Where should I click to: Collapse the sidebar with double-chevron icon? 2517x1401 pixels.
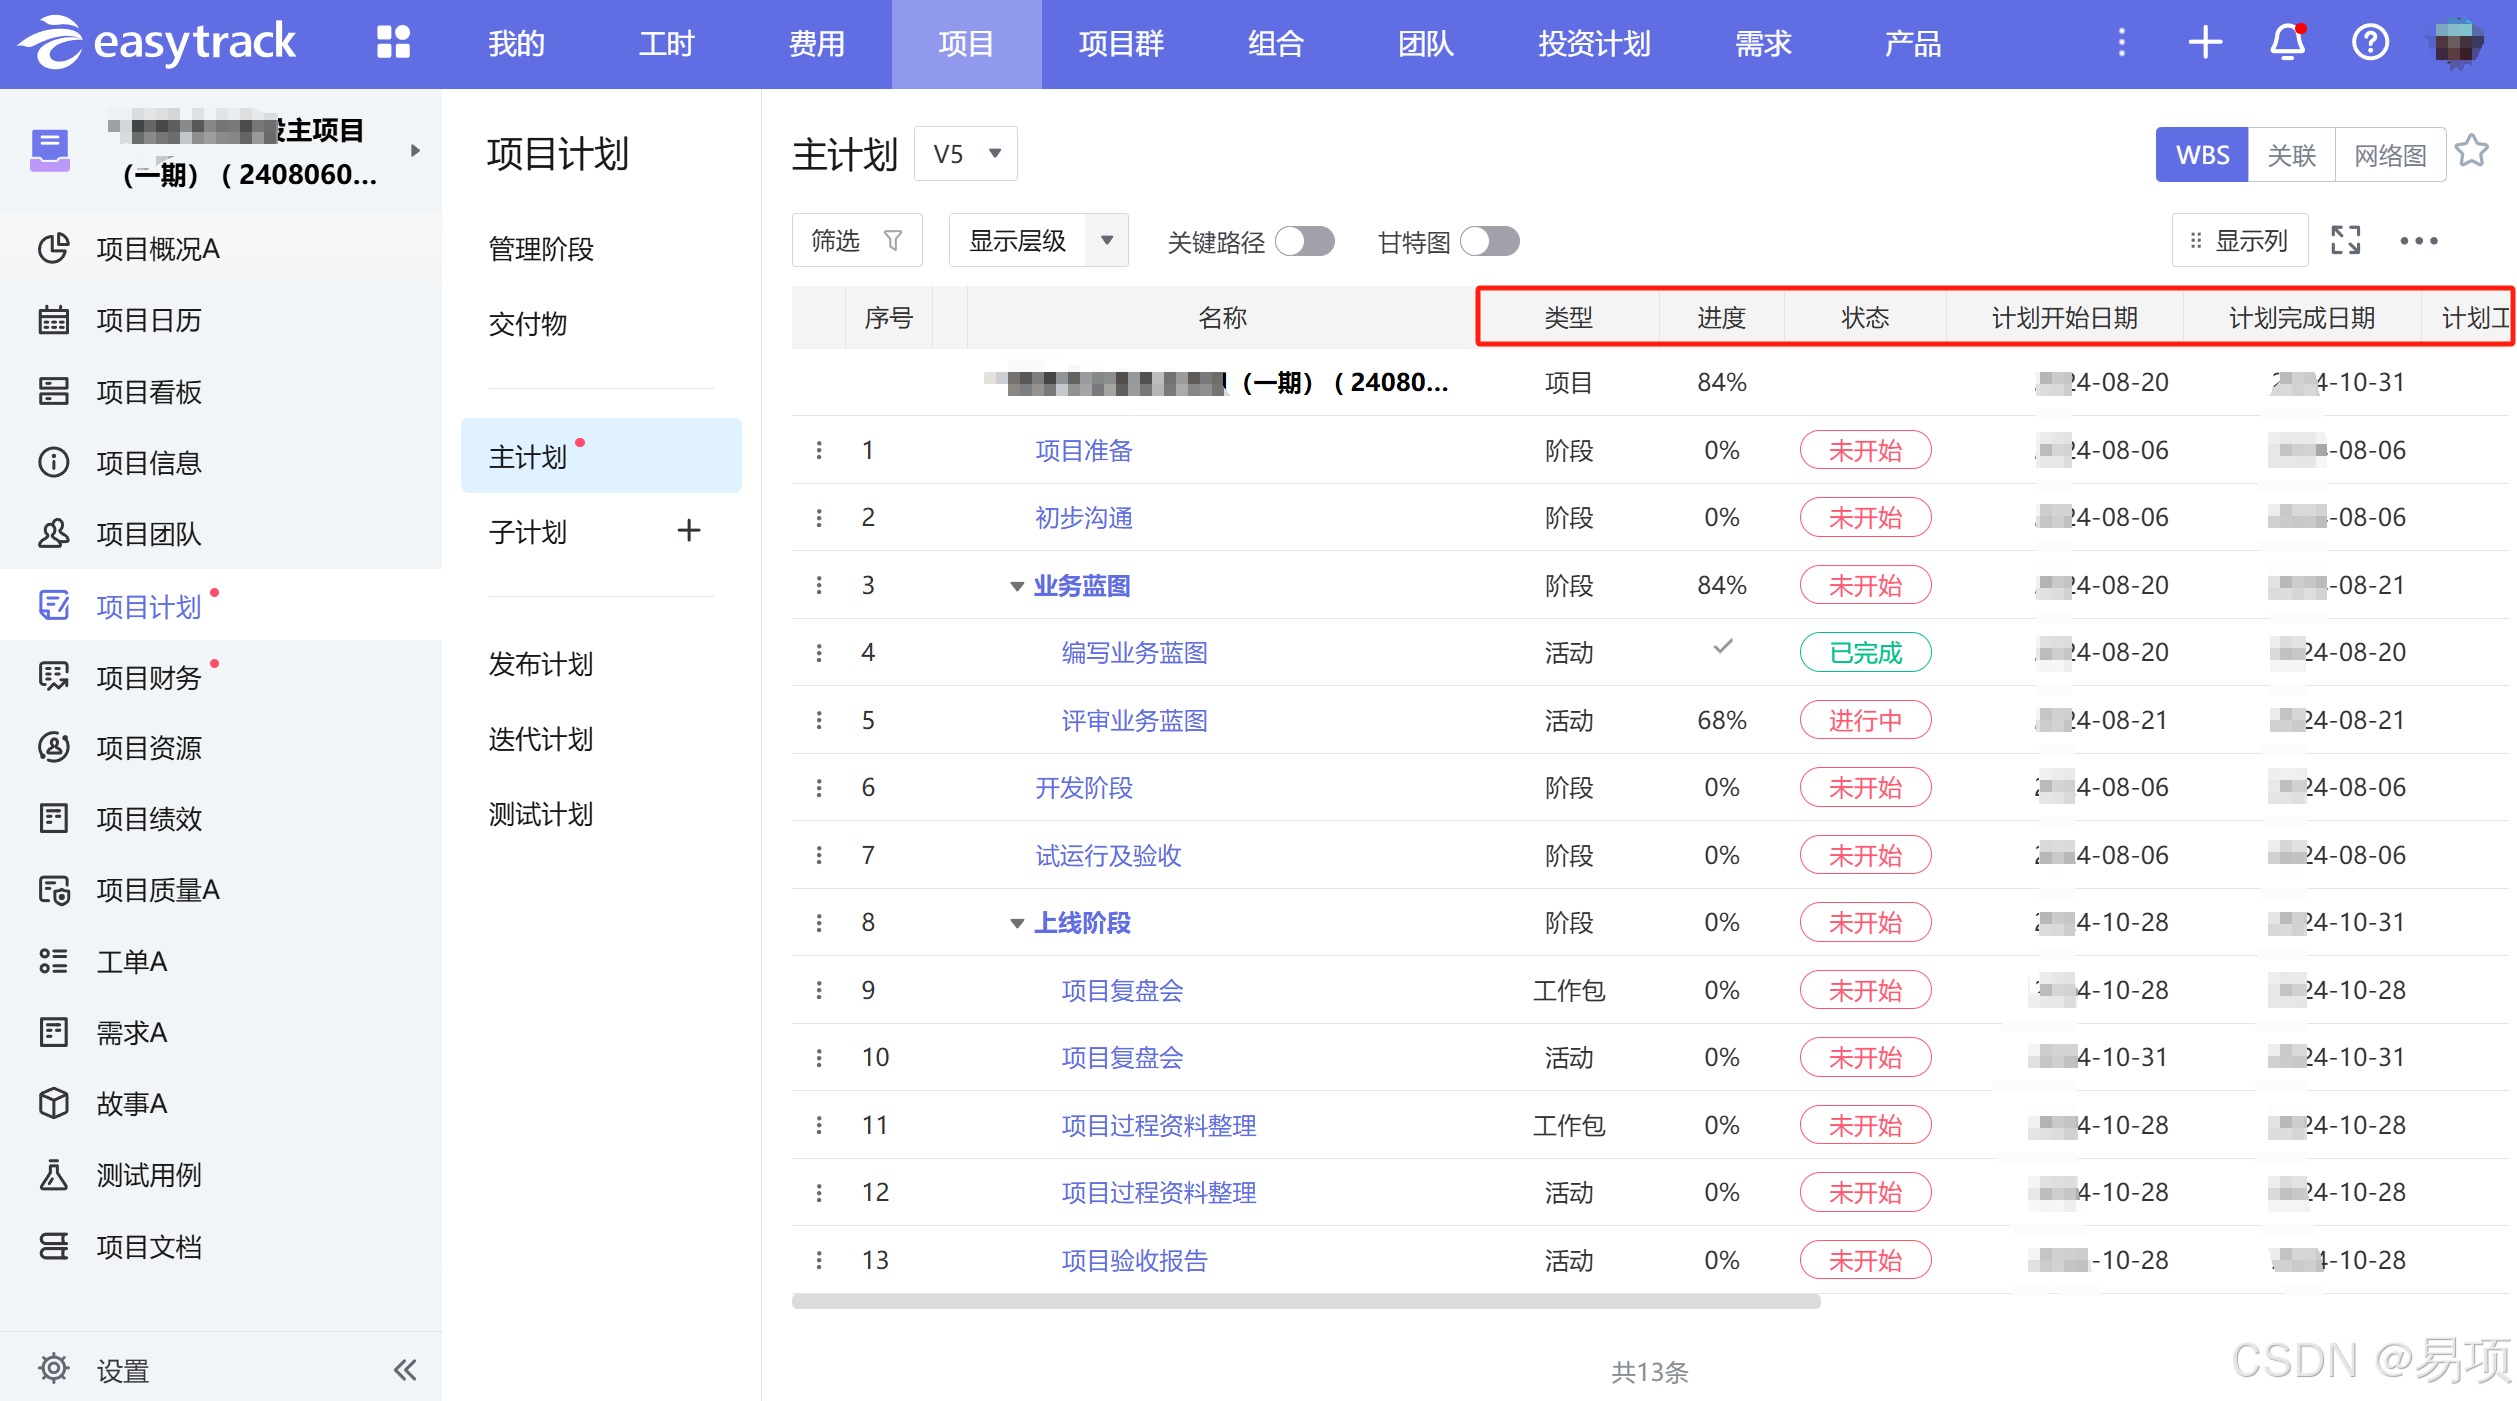405,1369
